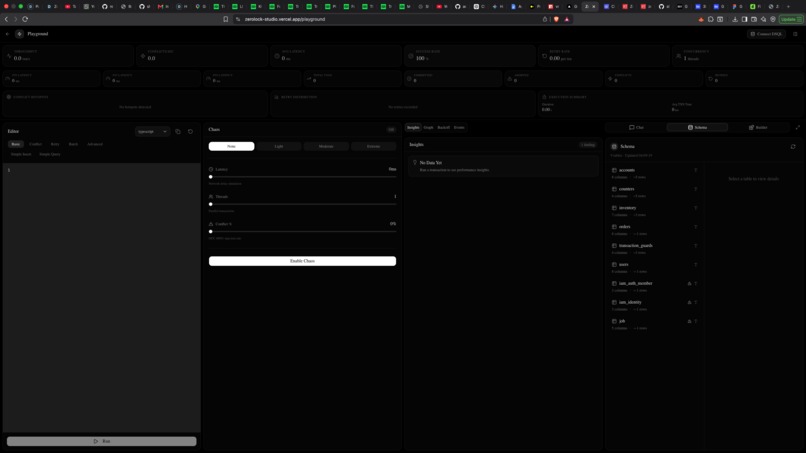Click the orders table icon
The height and width of the screenshot is (453, 806).
pyautogui.click(x=614, y=227)
